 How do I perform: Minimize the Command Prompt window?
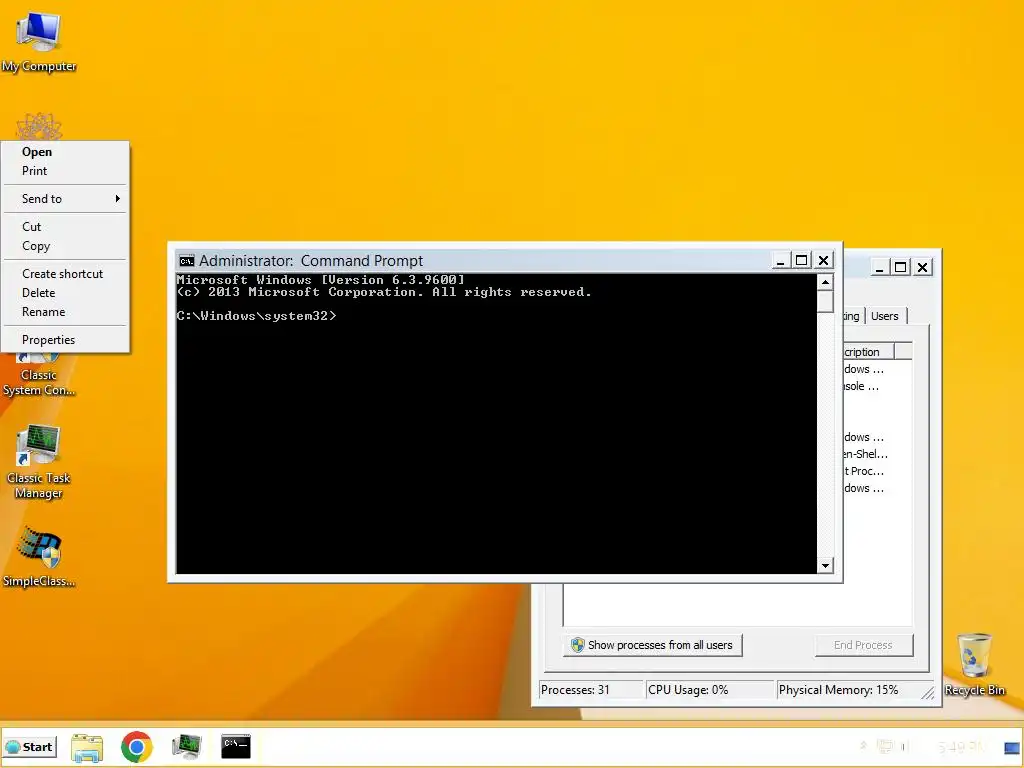point(780,261)
